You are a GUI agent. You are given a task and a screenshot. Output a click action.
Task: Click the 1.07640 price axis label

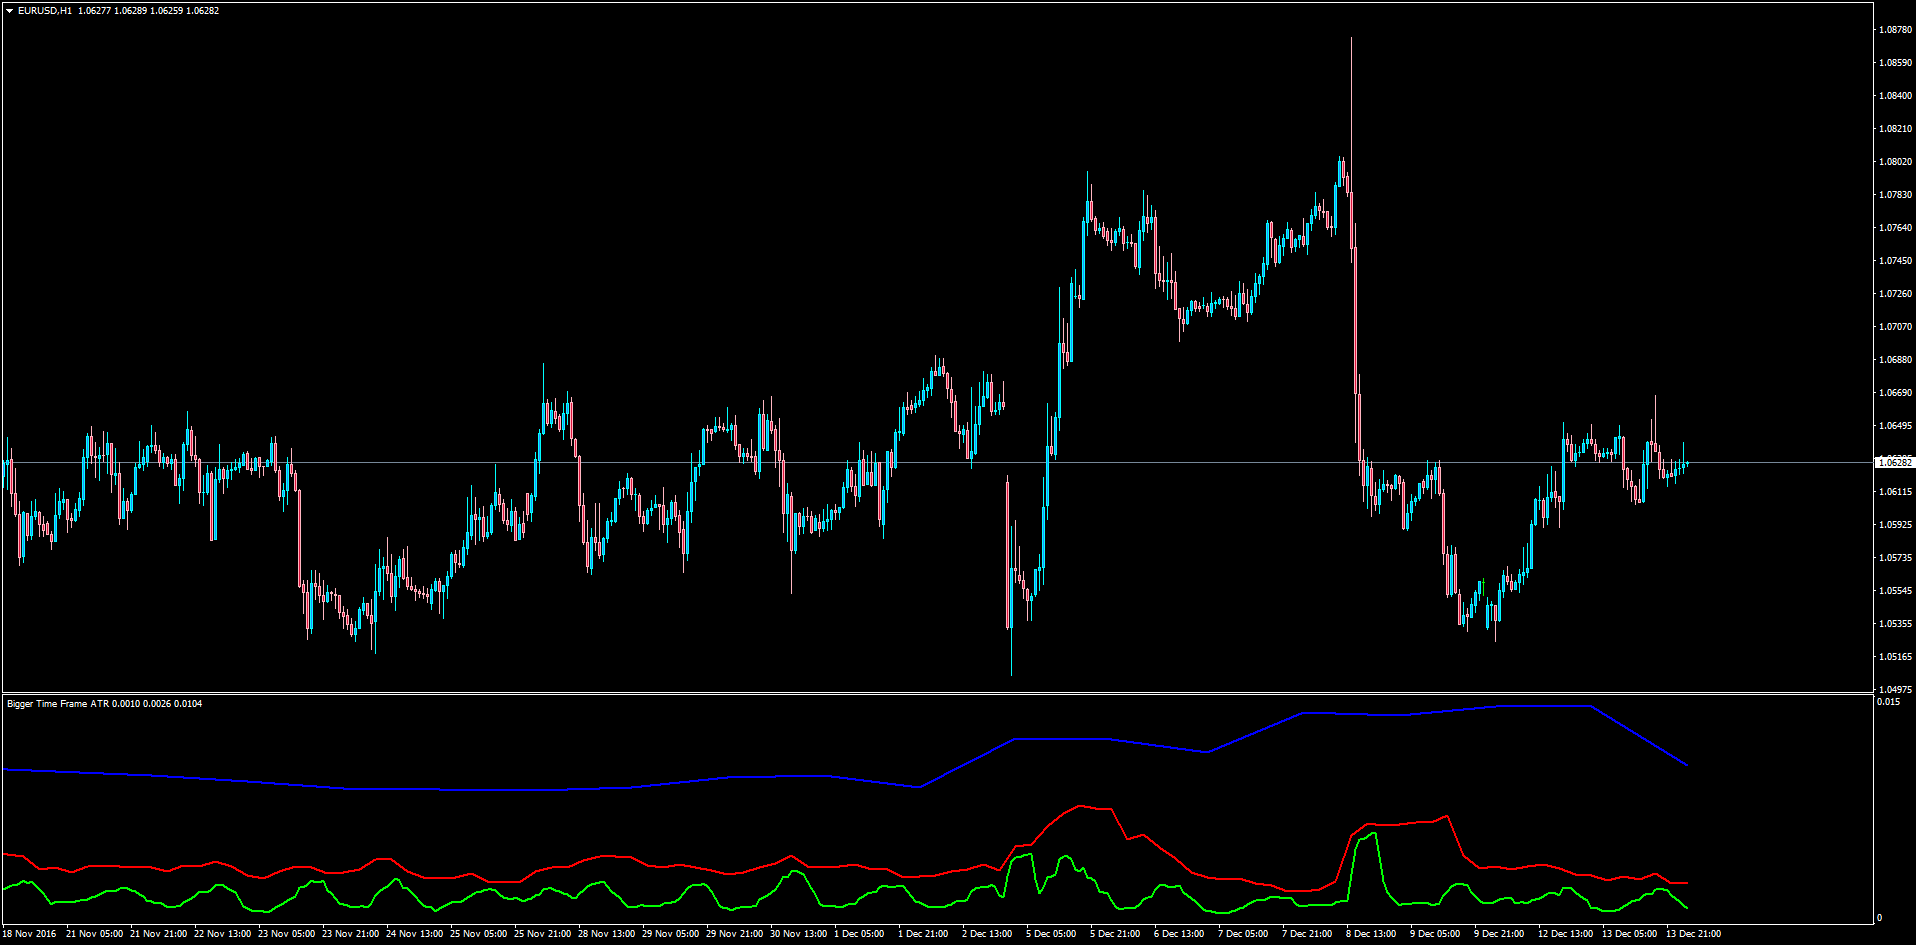pyautogui.click(x=1895, y=228)
